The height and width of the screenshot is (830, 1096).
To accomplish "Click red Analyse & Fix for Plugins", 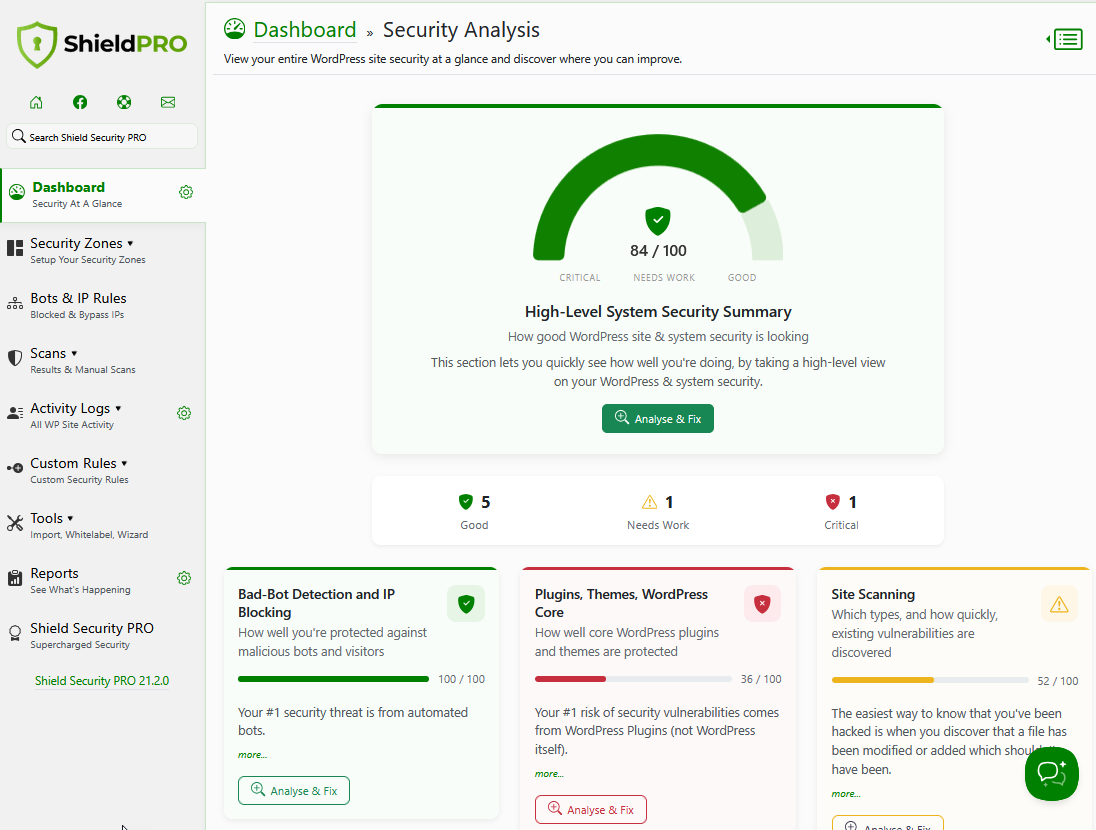I will point(591,809).
